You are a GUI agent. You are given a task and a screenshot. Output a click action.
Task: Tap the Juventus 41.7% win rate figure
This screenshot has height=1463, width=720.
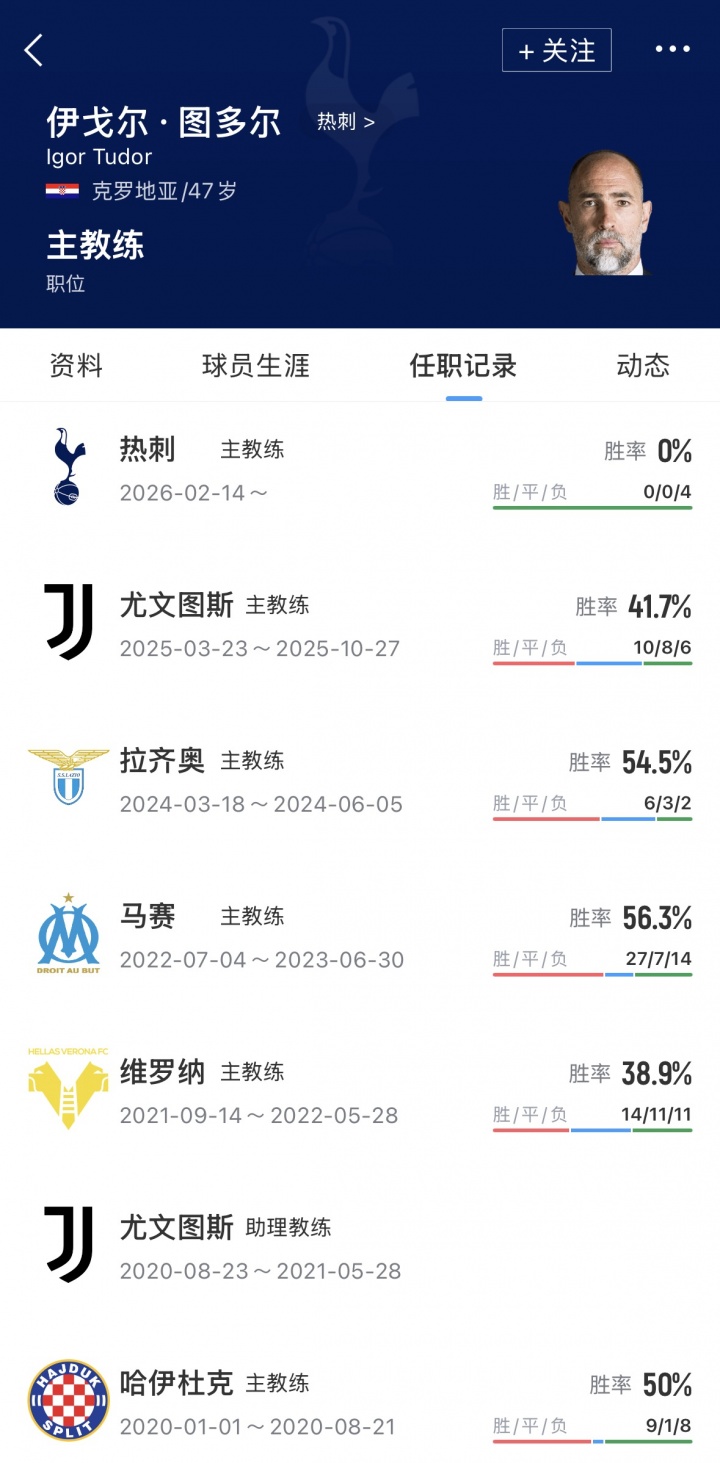point(659,606)
